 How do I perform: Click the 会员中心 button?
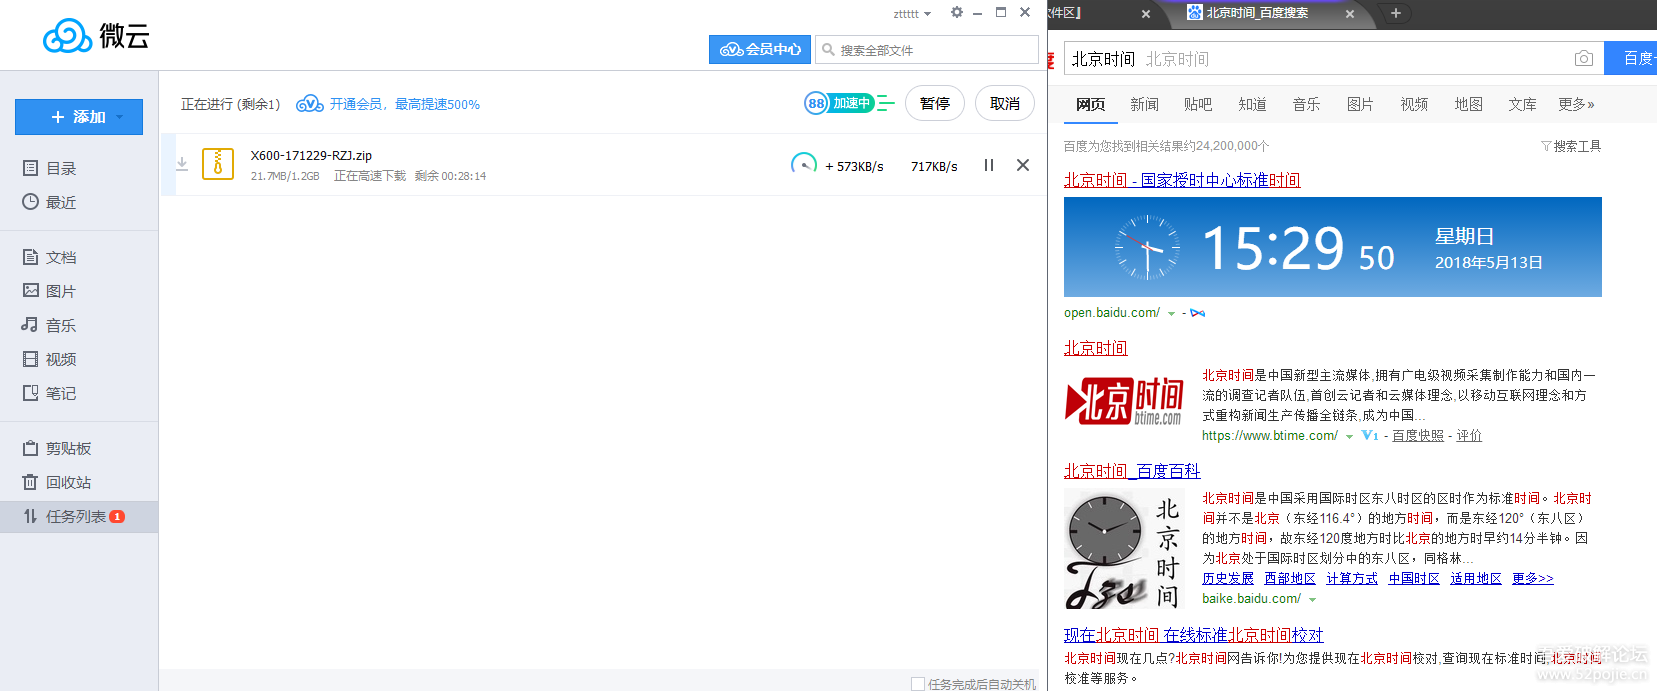[760, 49]
